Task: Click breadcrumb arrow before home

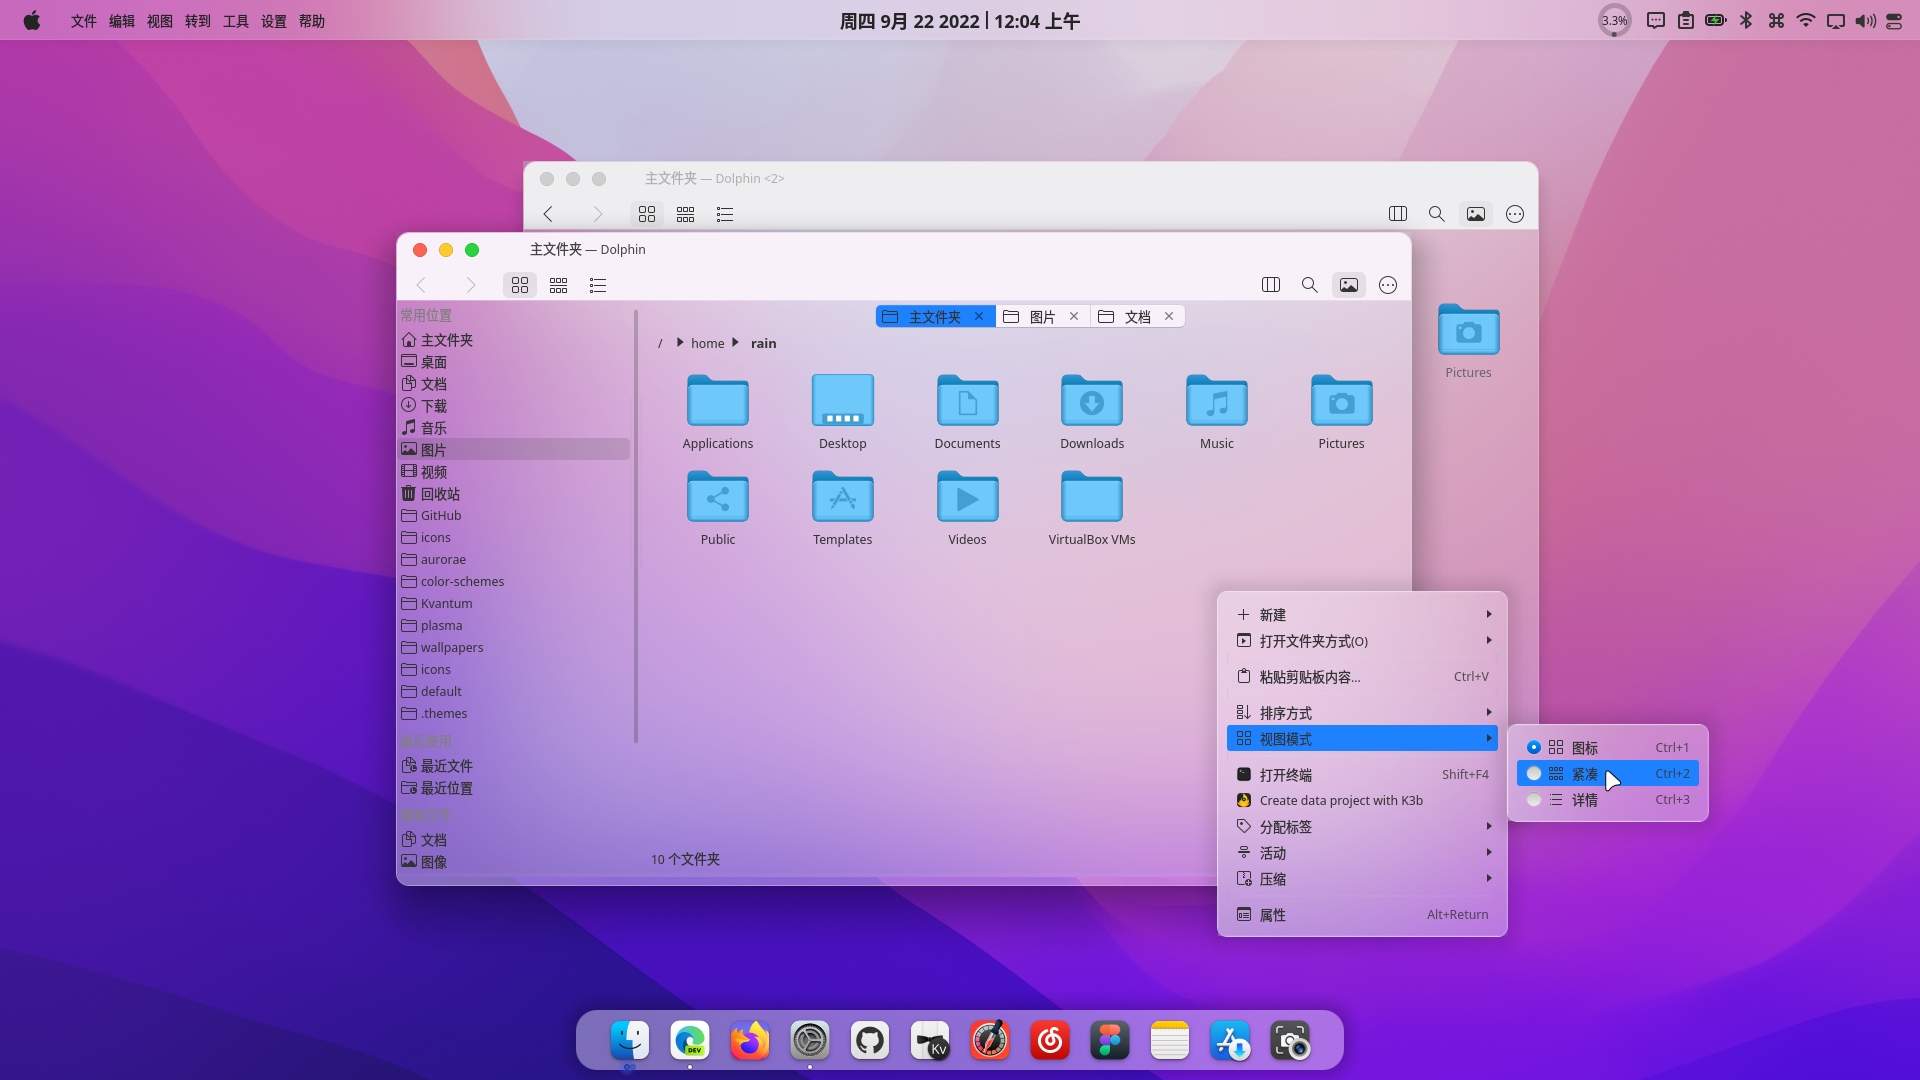Action: click(680, 343)
